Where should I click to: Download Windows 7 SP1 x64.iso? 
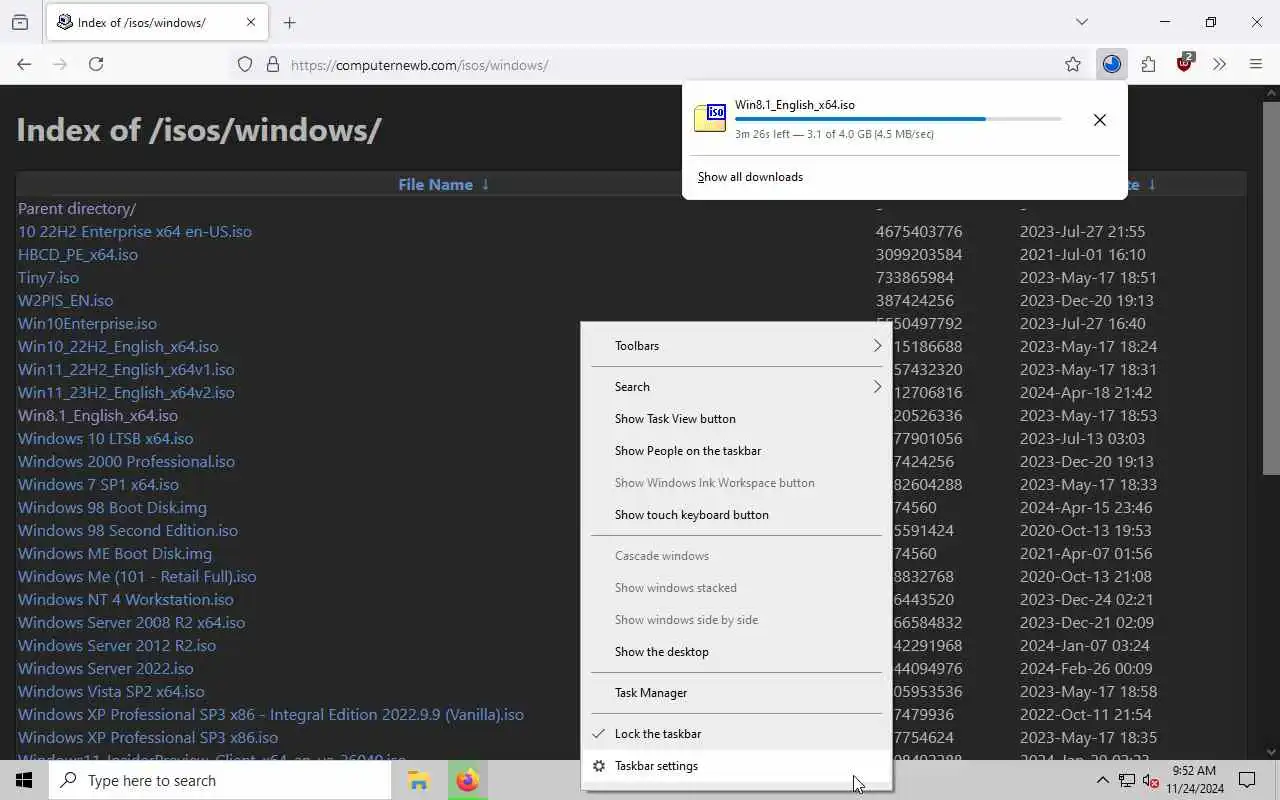98,484
